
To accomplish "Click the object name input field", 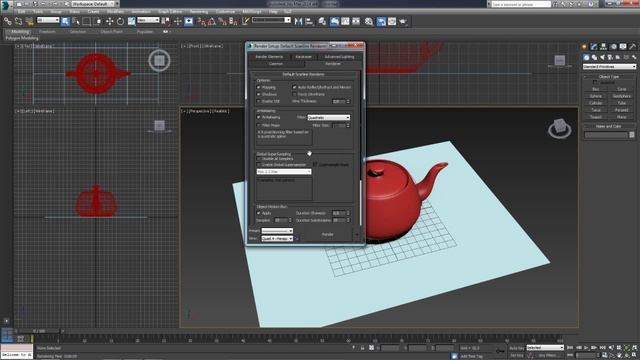I will click(x=606, y=135).
